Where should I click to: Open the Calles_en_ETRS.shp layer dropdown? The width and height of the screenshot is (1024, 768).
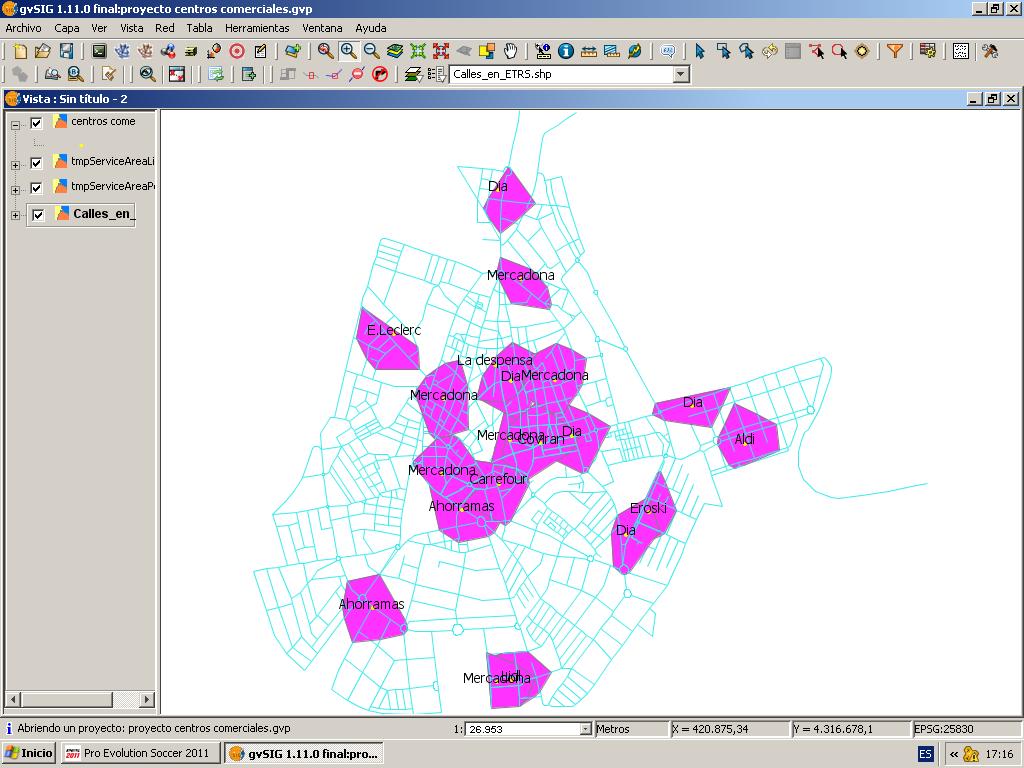click(x=681, y=74)
